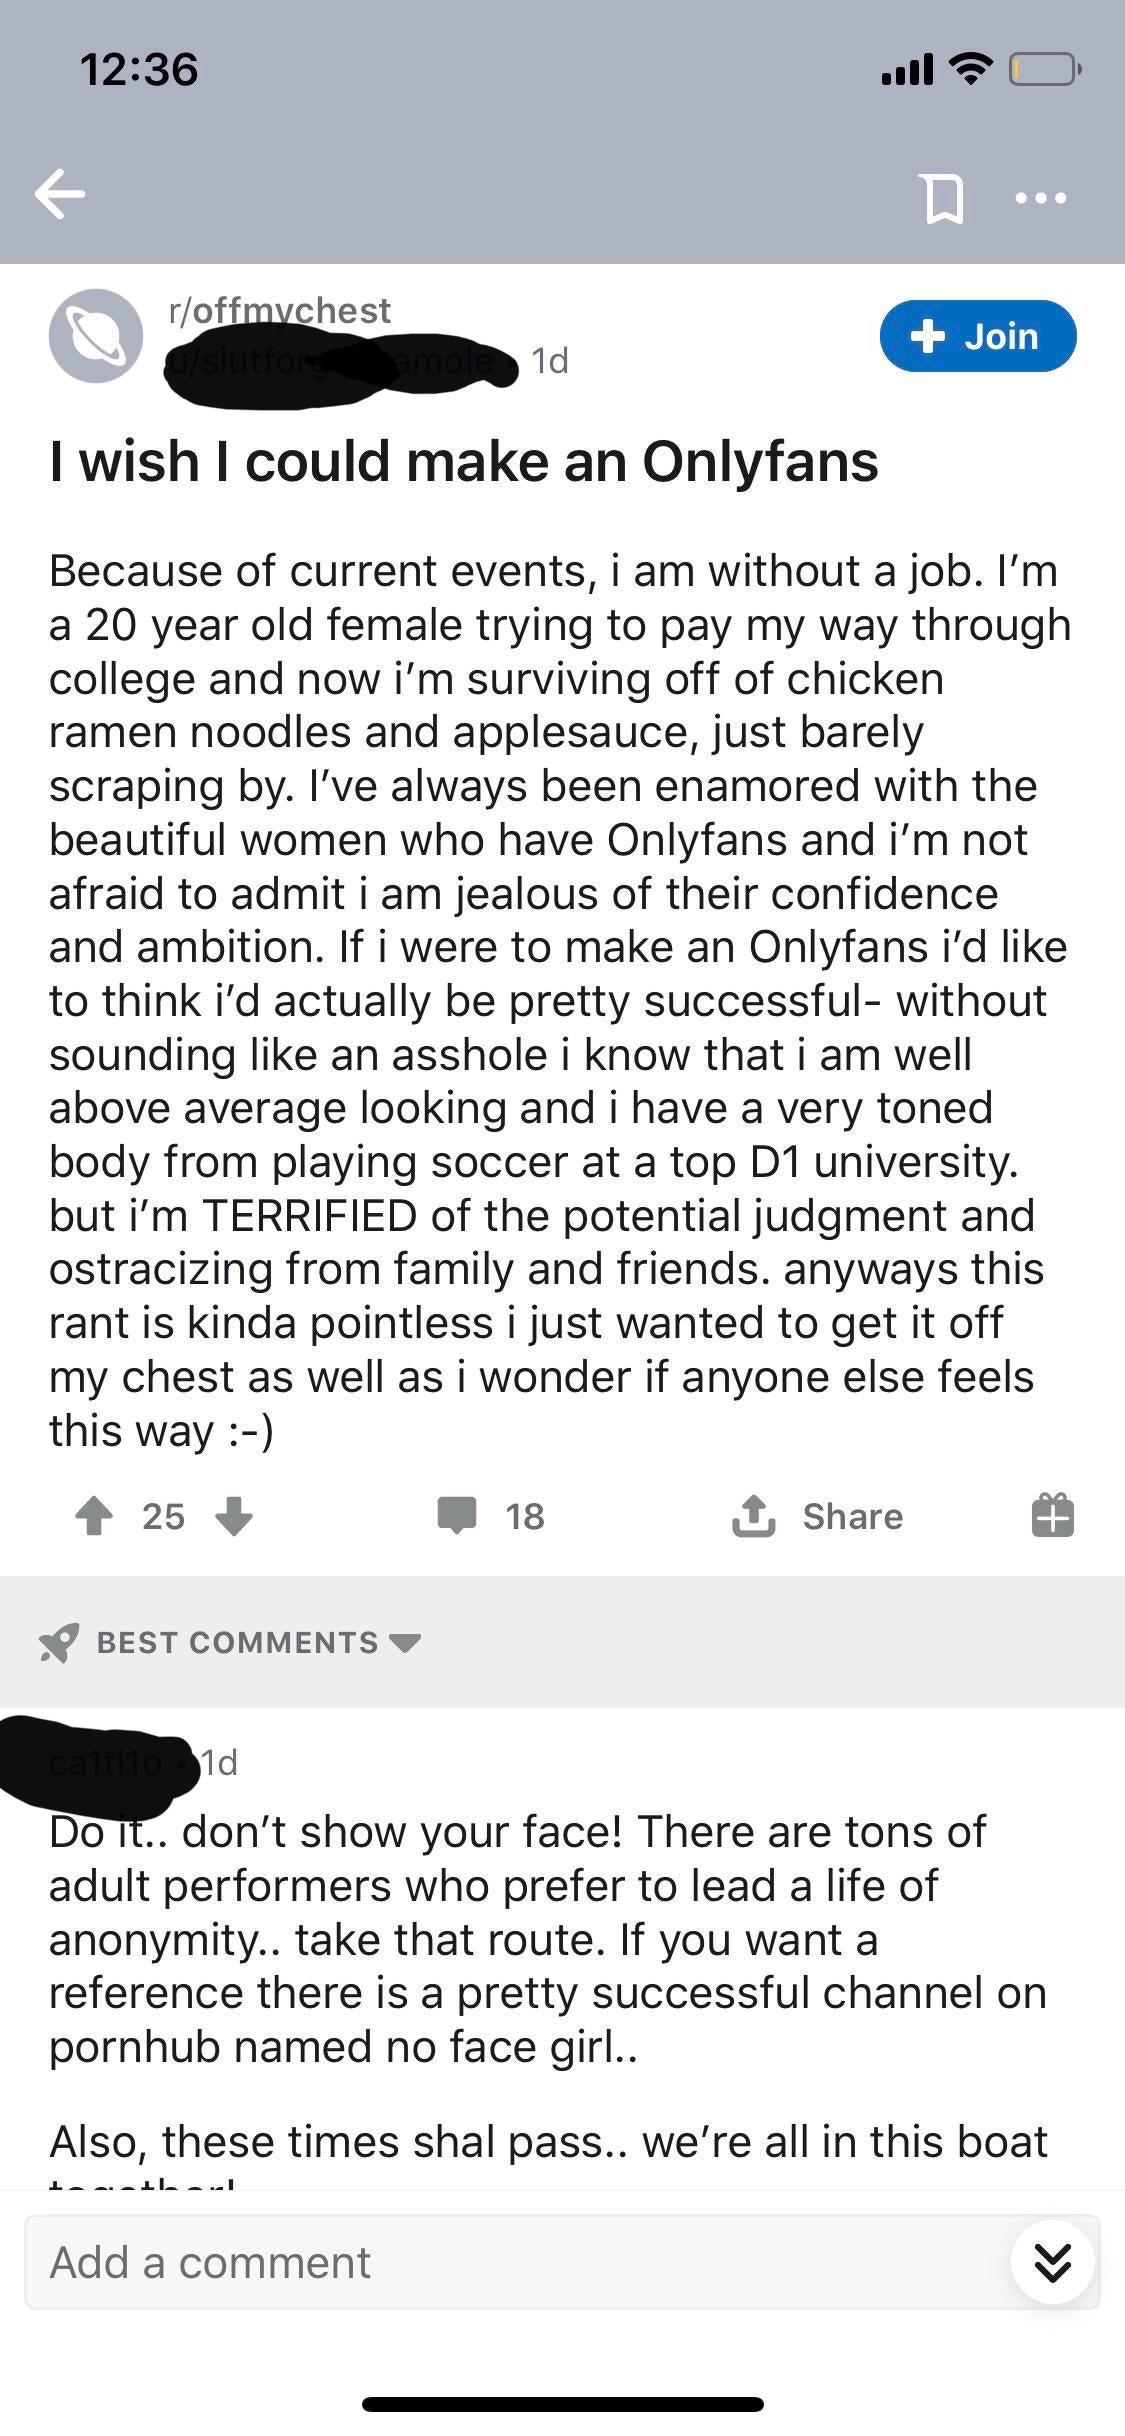This screenshot has width=1125, height=2436.
Task: Open the three-dot overflow menu
Action: (x=1040, y=198)
